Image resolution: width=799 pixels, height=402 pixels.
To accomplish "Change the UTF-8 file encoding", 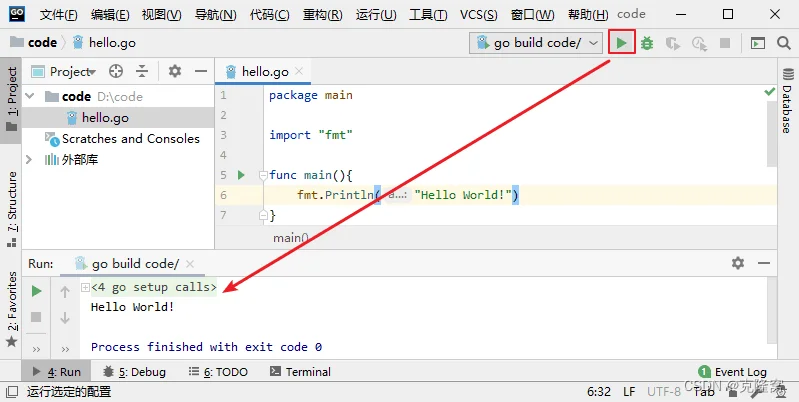I will pos(664,392).
